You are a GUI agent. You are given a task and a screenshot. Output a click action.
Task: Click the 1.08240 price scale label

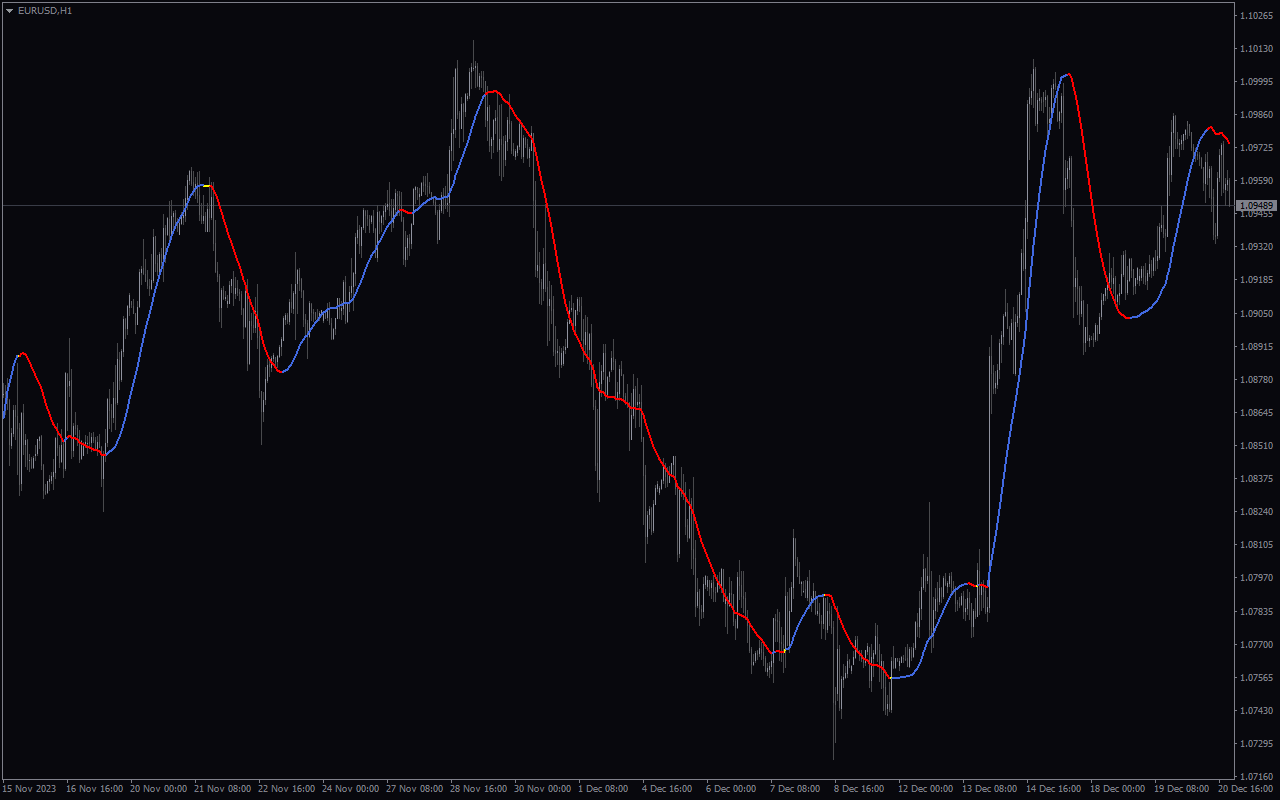click(1256, 512)
